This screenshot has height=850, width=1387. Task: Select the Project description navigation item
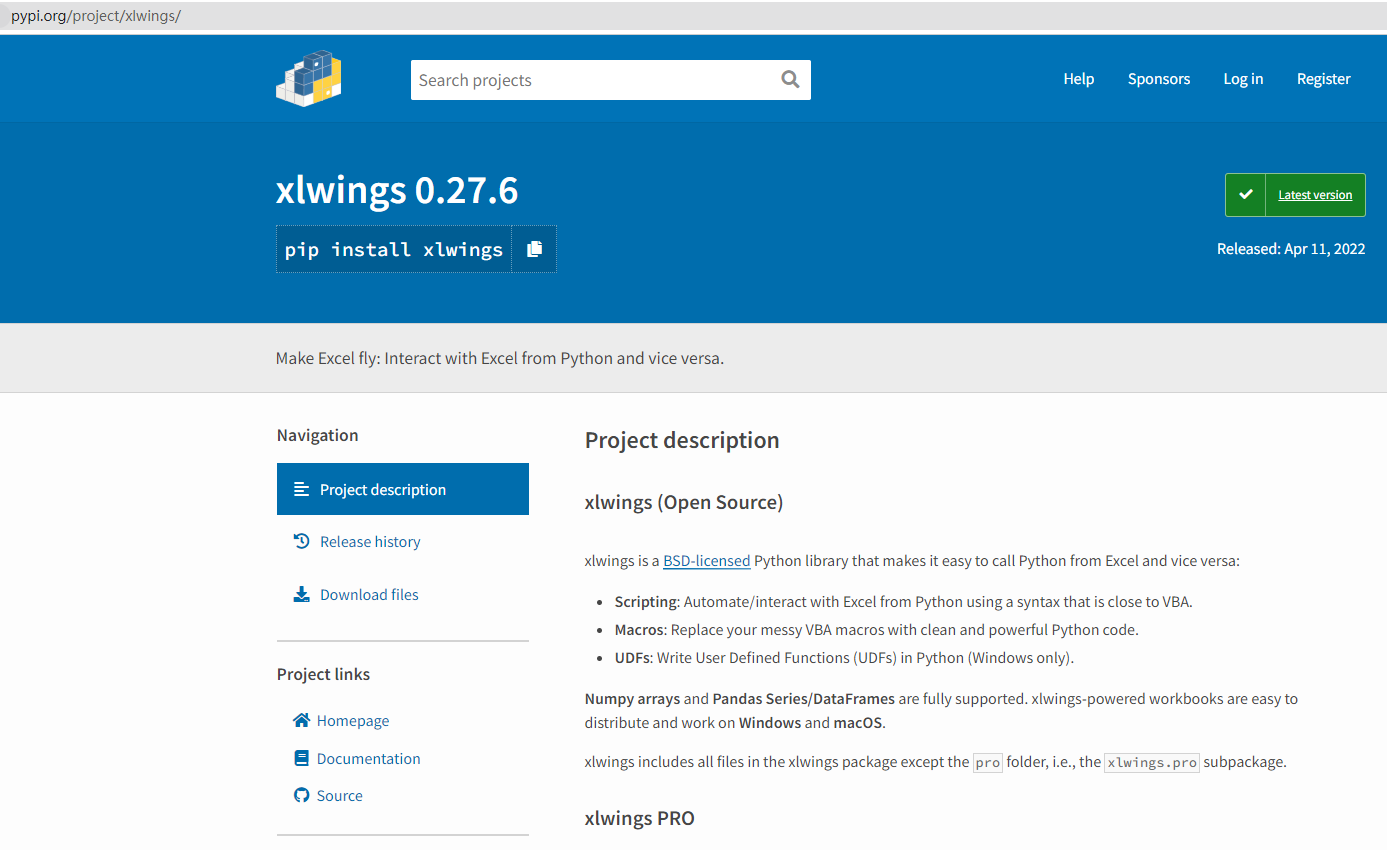(383, 489)
